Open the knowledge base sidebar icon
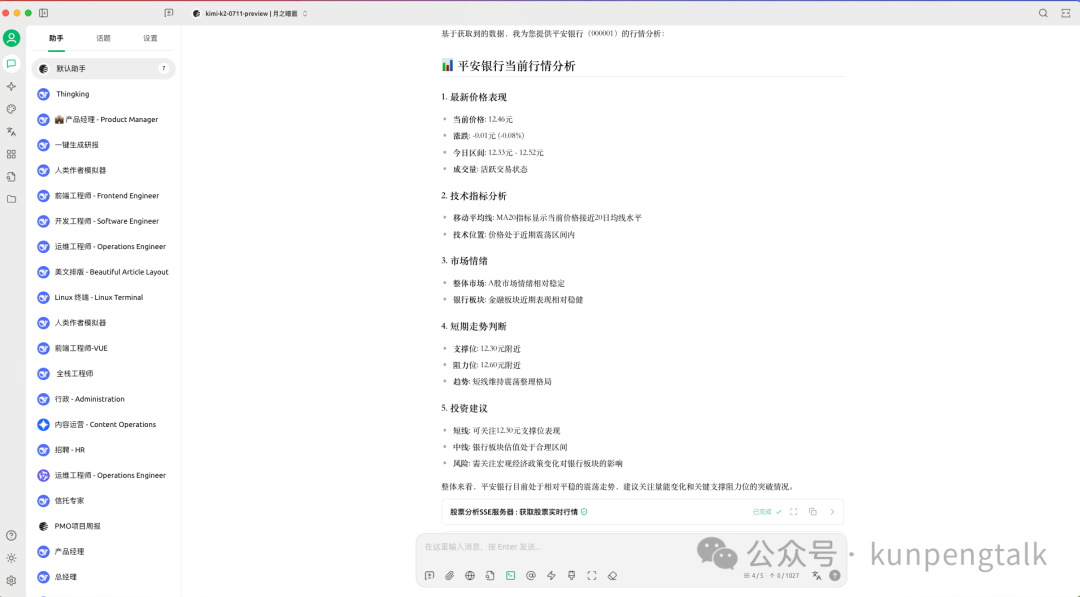Viewport: 1080px width, 597px height. click(12, 177)
